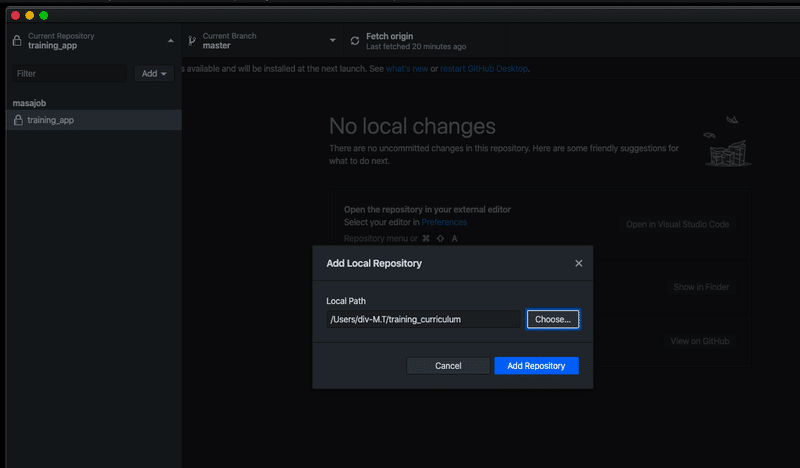Click the branch icon beside Current Branch
This screenshot has width=800, height=468.
pos(192,41)
